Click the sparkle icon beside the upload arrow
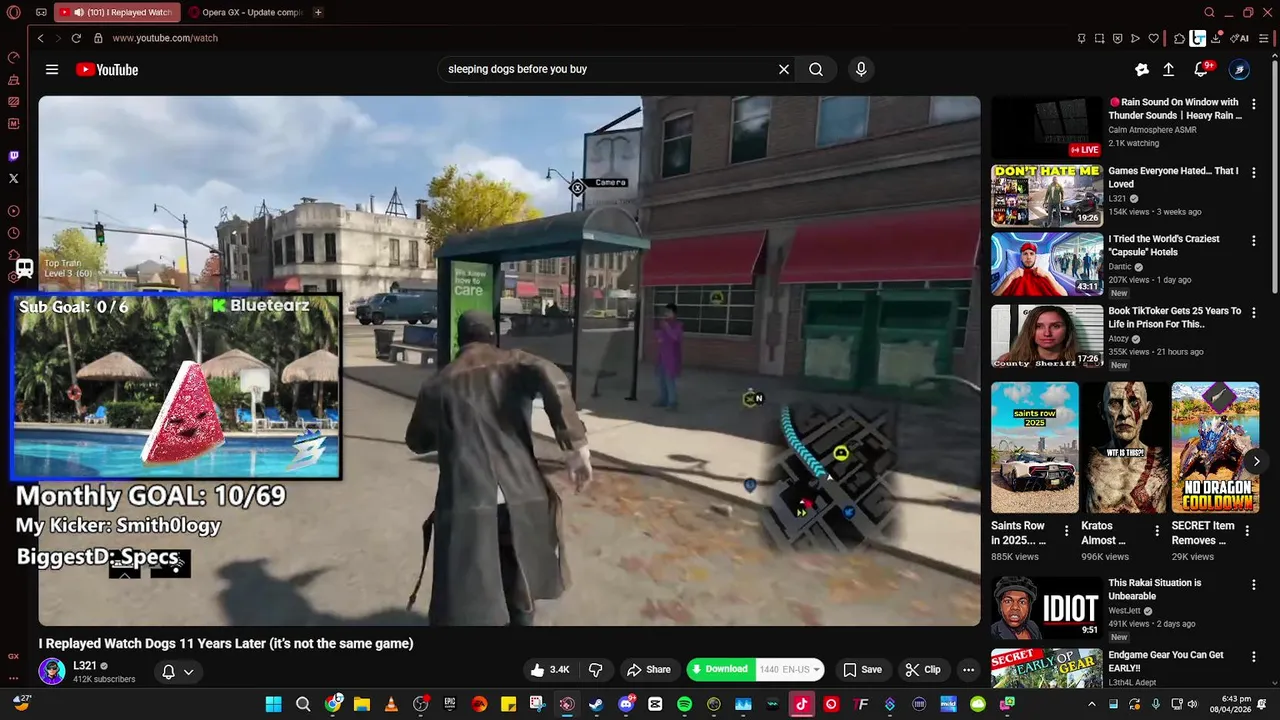Viewport: 1280px width, 720px height. click(1142, 69)
